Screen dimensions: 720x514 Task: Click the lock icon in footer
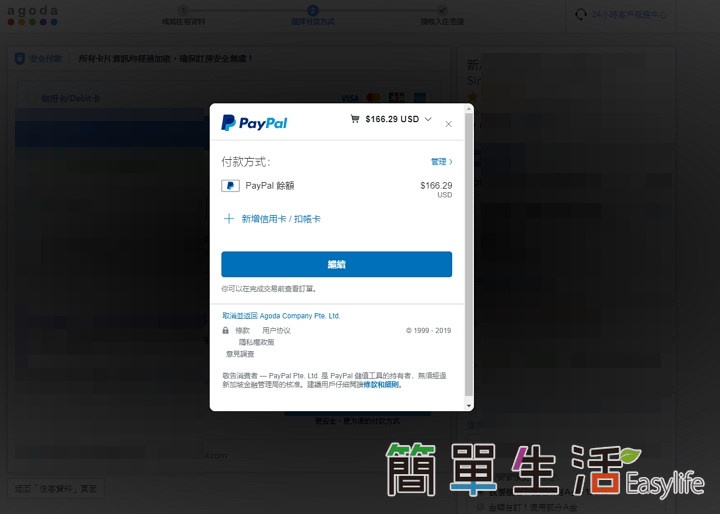[x=225, y=330]
